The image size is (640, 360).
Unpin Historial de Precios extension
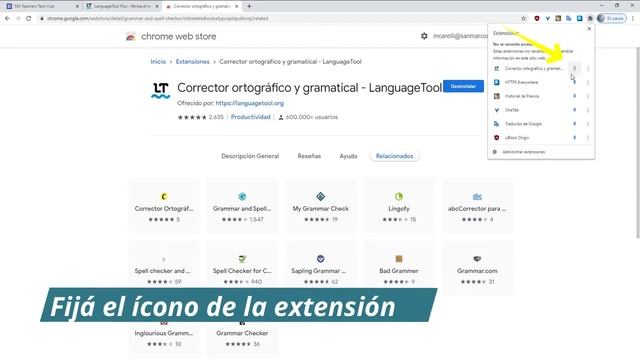click(x=574, y=96)
